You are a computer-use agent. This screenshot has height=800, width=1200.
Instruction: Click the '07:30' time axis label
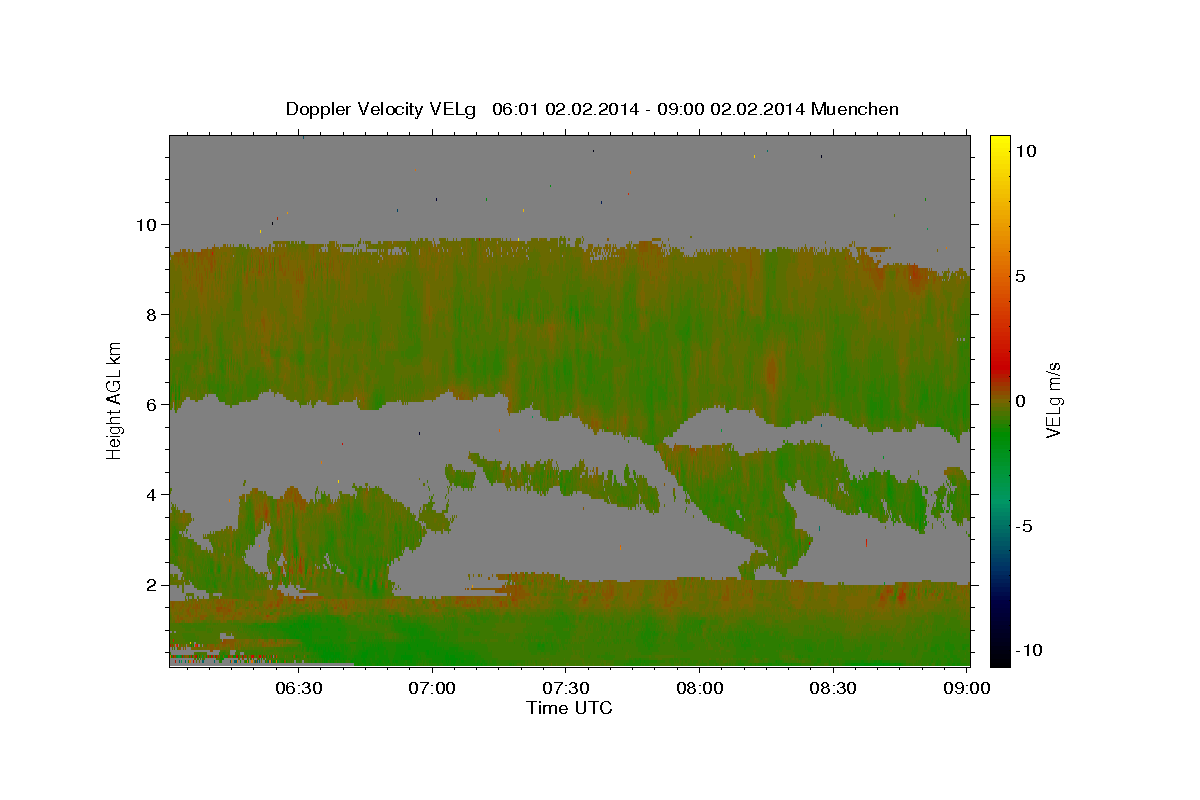coord(566,688)
